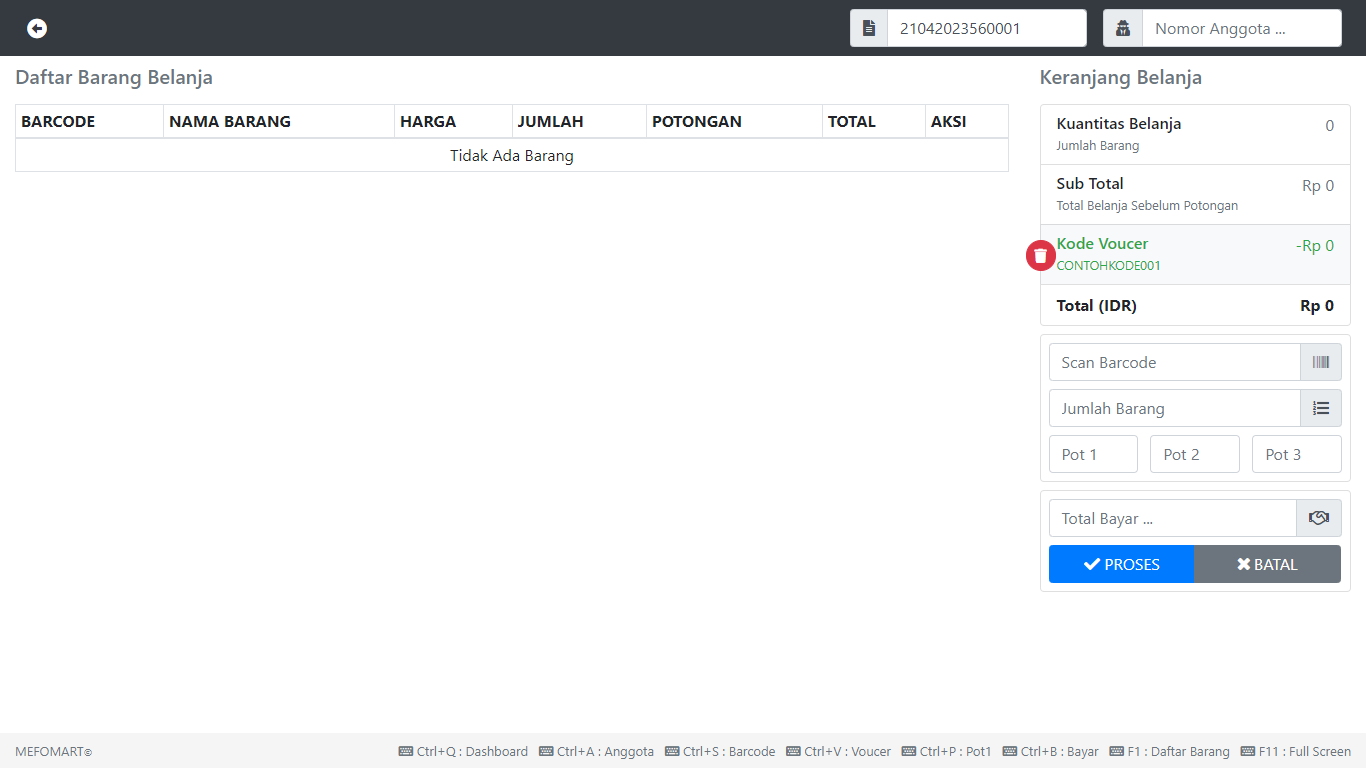Click the Kode Voucer label
The image size is (1366, 768).
pos(1102,243)
